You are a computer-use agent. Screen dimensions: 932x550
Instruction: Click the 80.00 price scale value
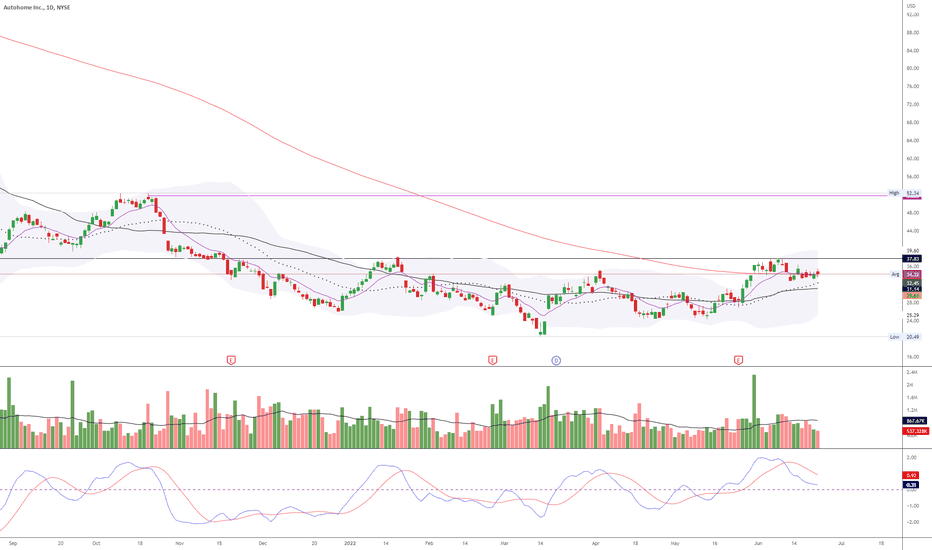(912, 68)
